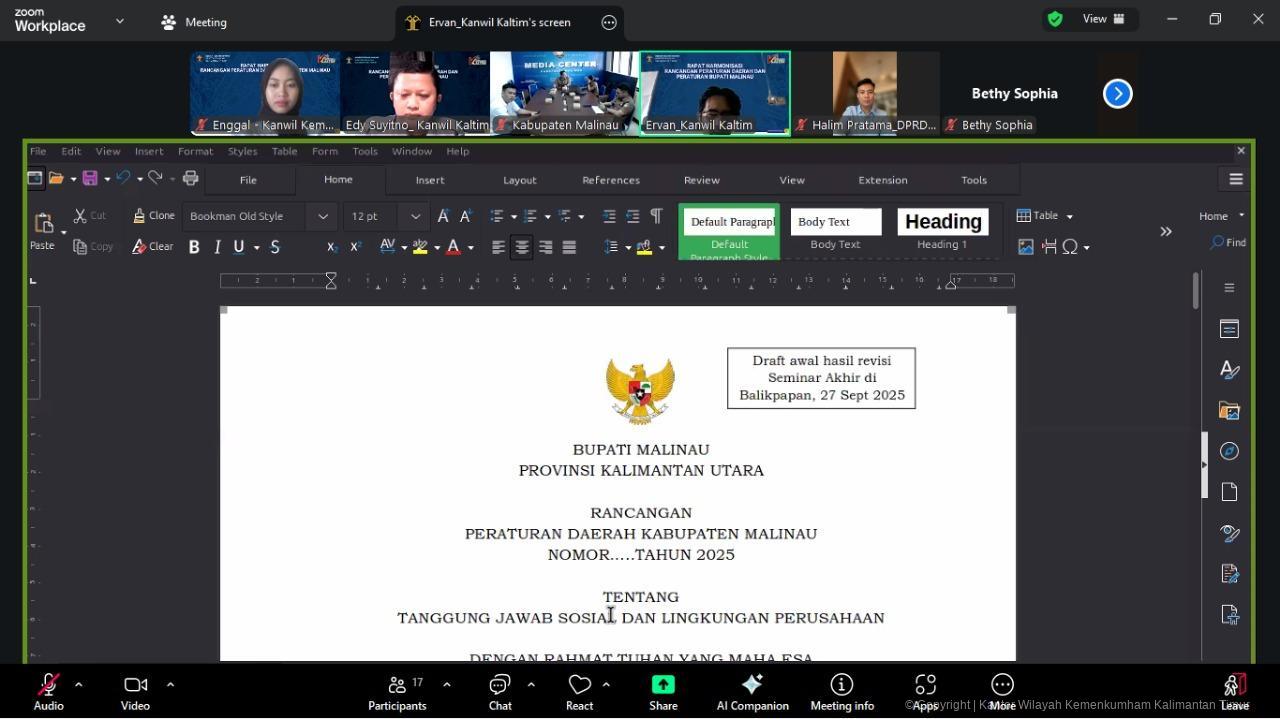Toggle strikethrough formatting

click(x=275, y=247)
